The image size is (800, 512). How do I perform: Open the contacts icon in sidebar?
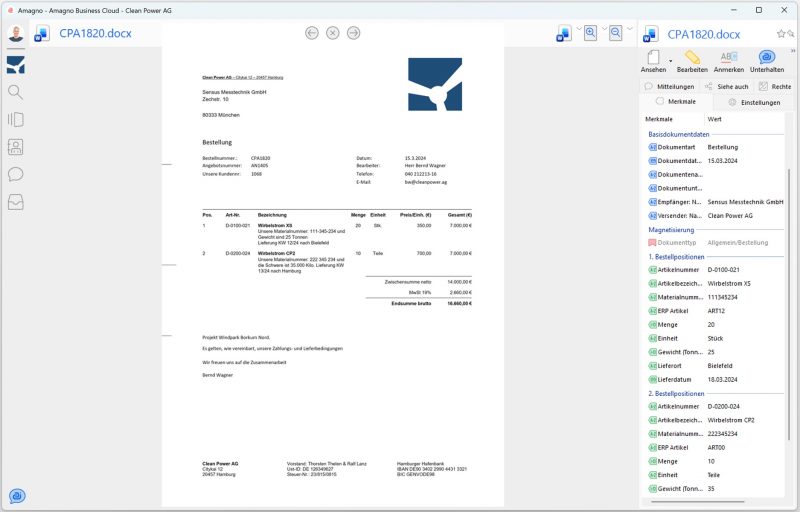[x=16, y=147]
